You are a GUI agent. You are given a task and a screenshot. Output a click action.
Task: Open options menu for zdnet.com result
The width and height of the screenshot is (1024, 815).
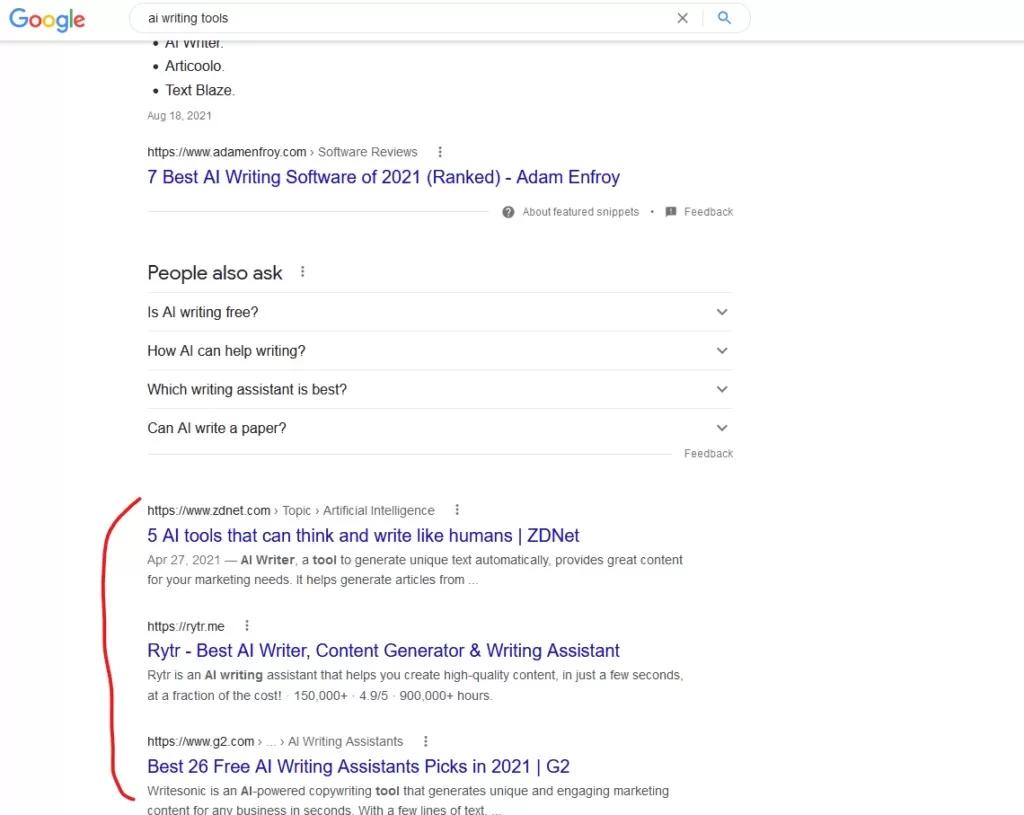[457, 509]
